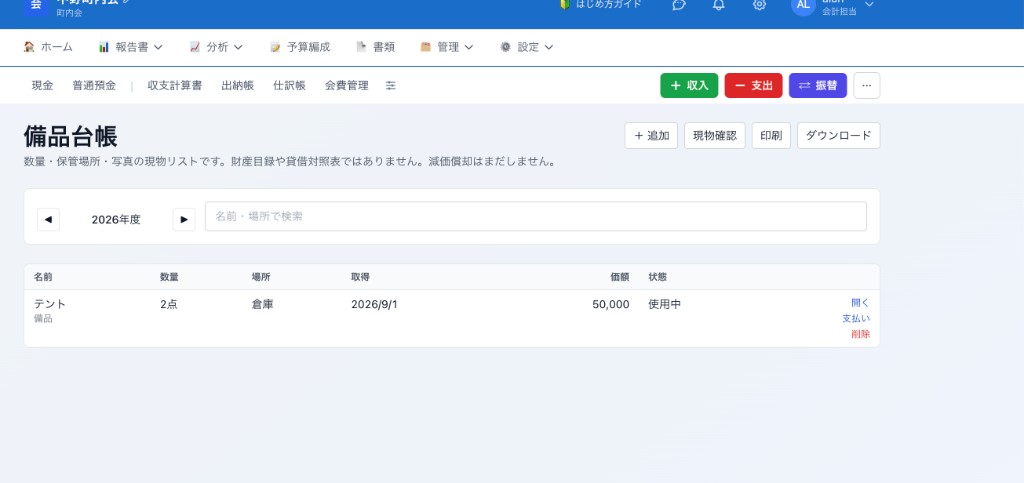Open 収支計算書 income statement
Viewport: 1024px width, 483px height.
click(174, 86)
